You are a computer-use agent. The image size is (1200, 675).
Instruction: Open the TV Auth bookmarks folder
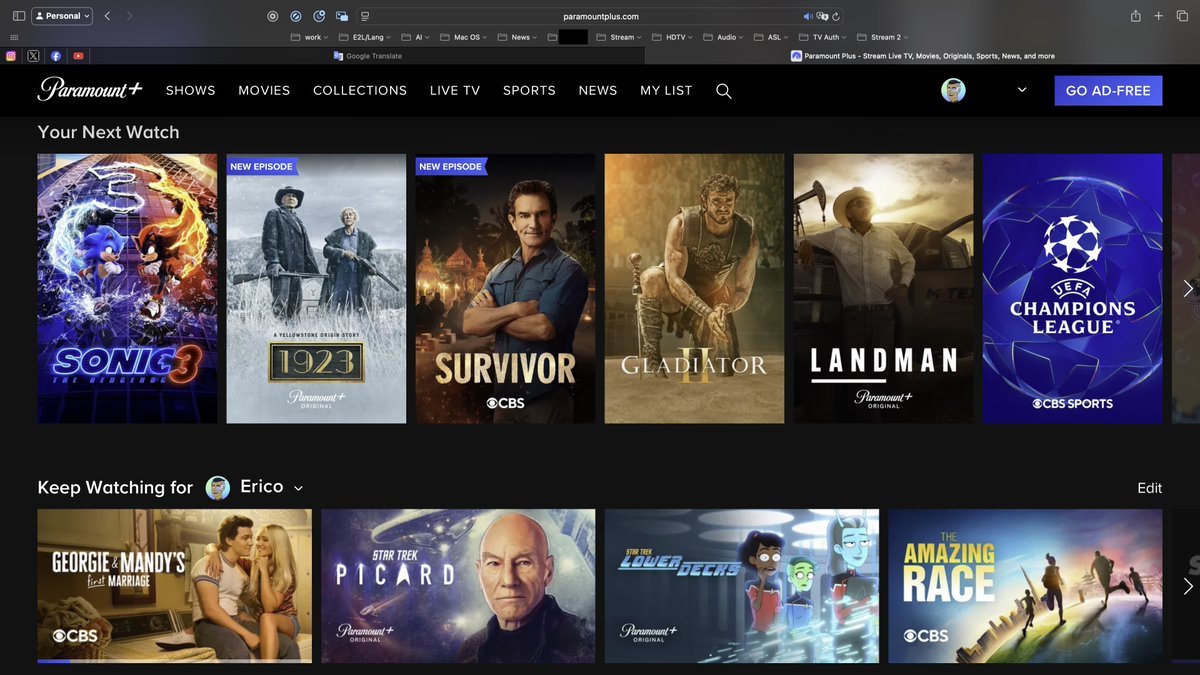(x=822, y=37)
